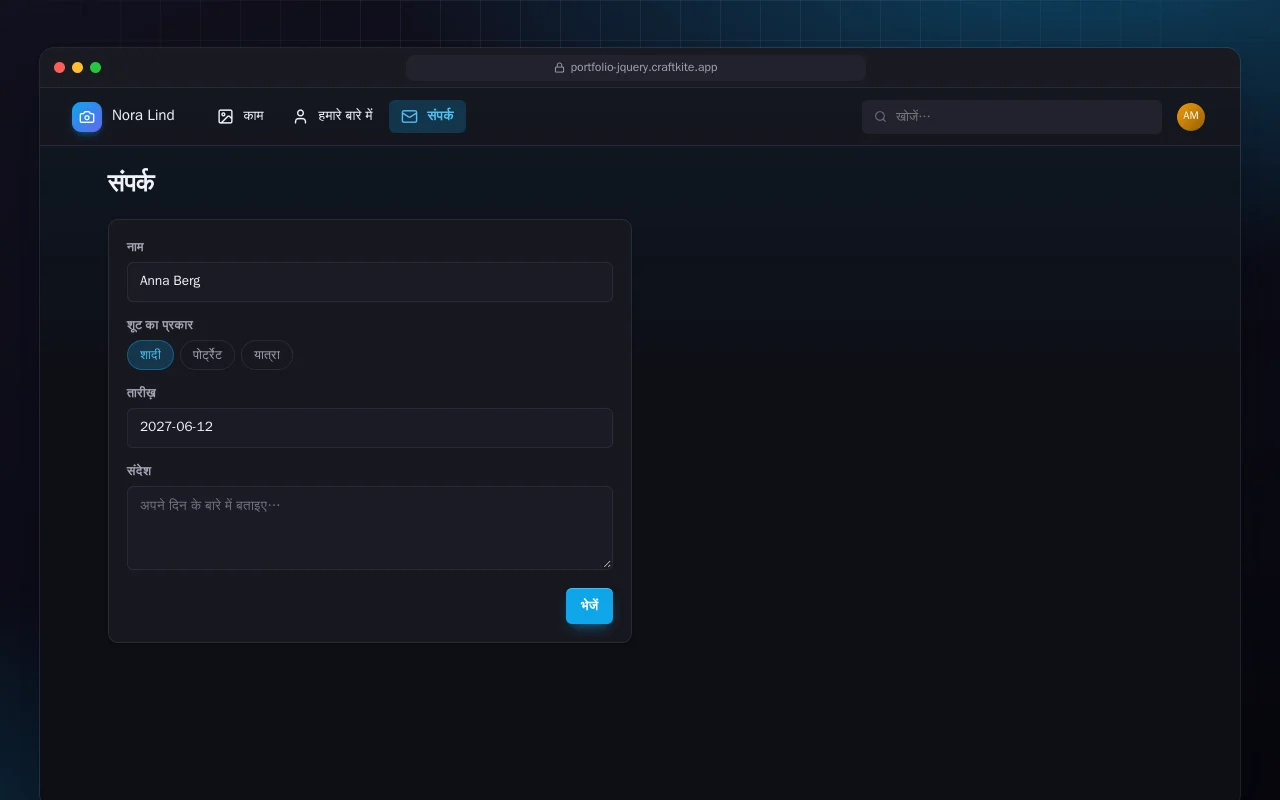Minimize the window using the yellow button
The width and height of the screenshot is (1280, 800).
[x=78, y=68]
